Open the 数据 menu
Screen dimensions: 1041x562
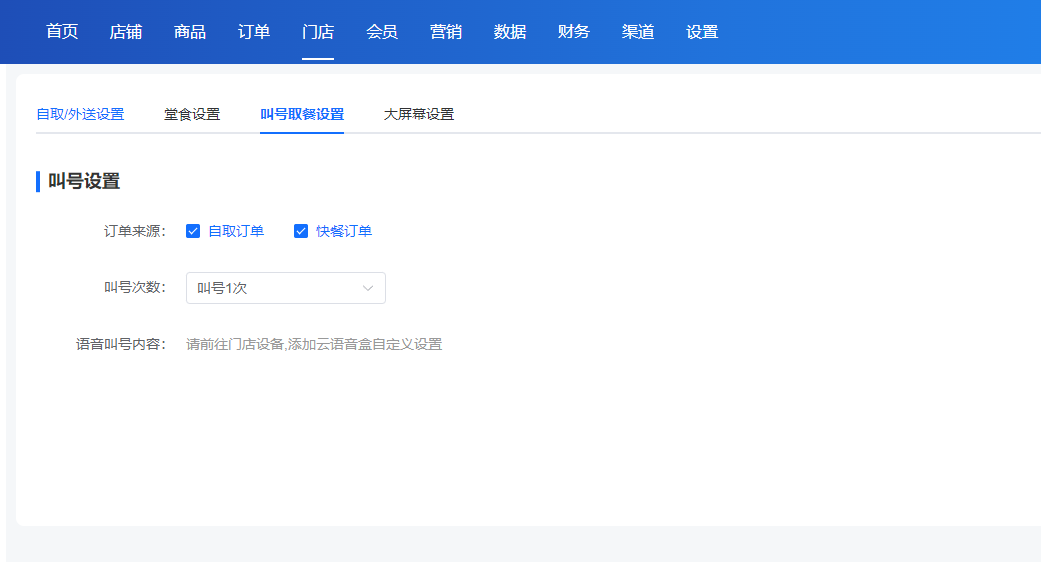coord(510,32)
